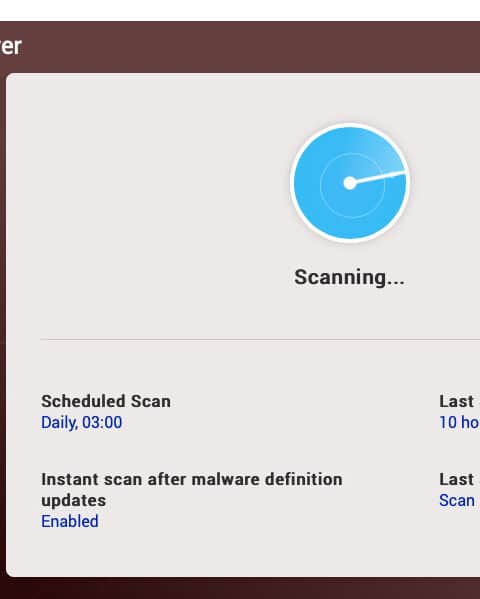This screenshot has width=480, height=599.
Task: Select the "Scanning..." status text
Action: pyautogui.click(x=349, y=277)
